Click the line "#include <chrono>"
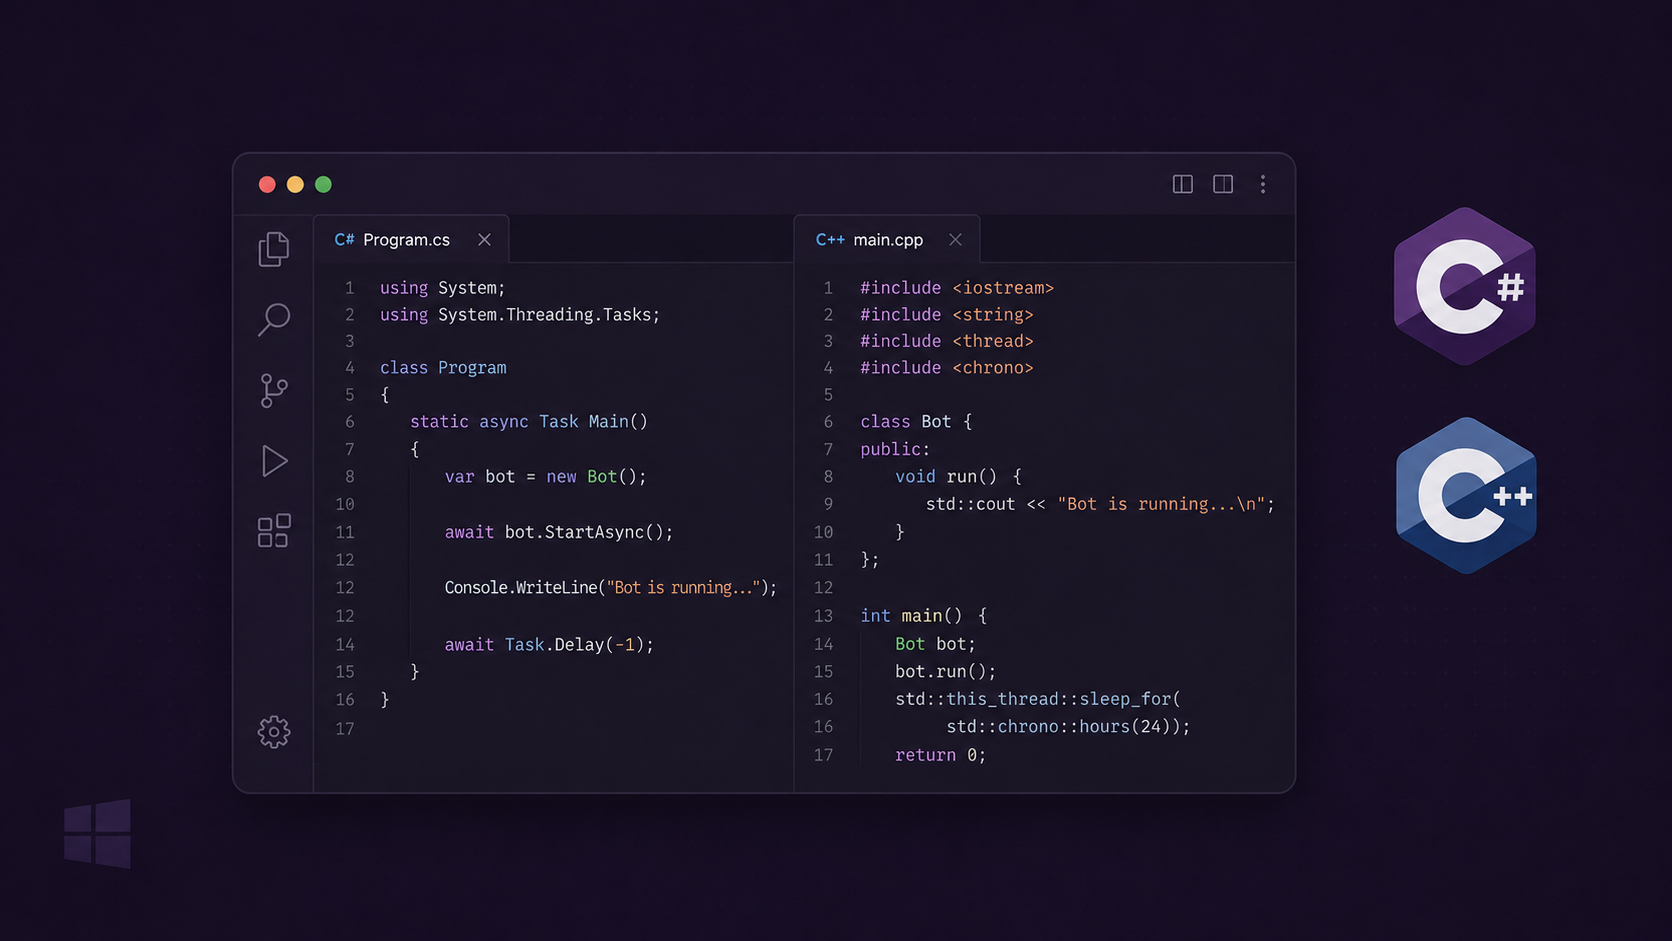This screenshot has height=941, width=1672. 947,368
